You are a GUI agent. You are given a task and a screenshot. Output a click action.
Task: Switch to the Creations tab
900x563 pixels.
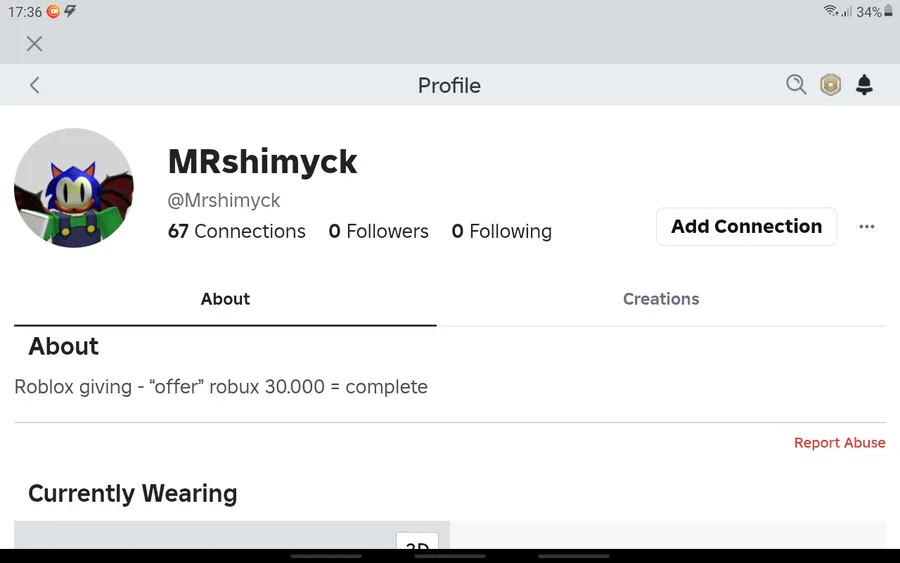click(661, 299)
